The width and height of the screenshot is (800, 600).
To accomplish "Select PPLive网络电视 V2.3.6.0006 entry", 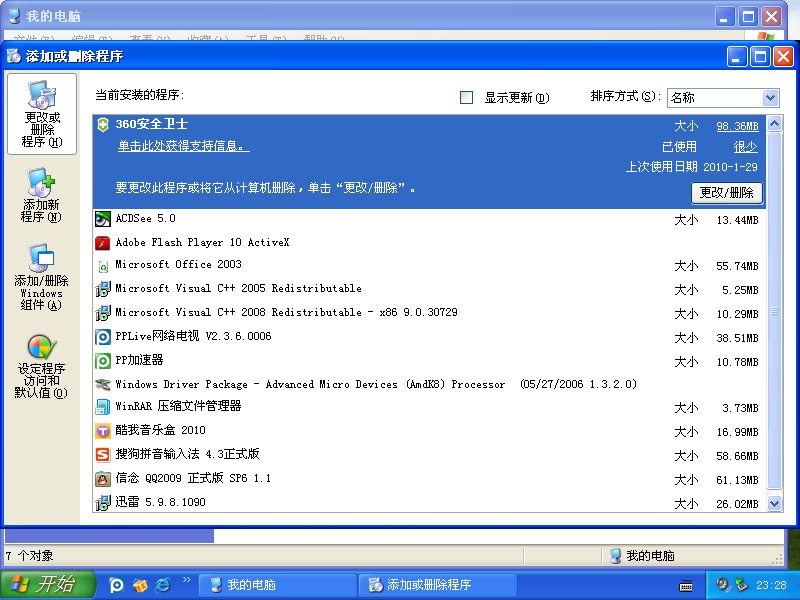I will [x=429, y=337].
